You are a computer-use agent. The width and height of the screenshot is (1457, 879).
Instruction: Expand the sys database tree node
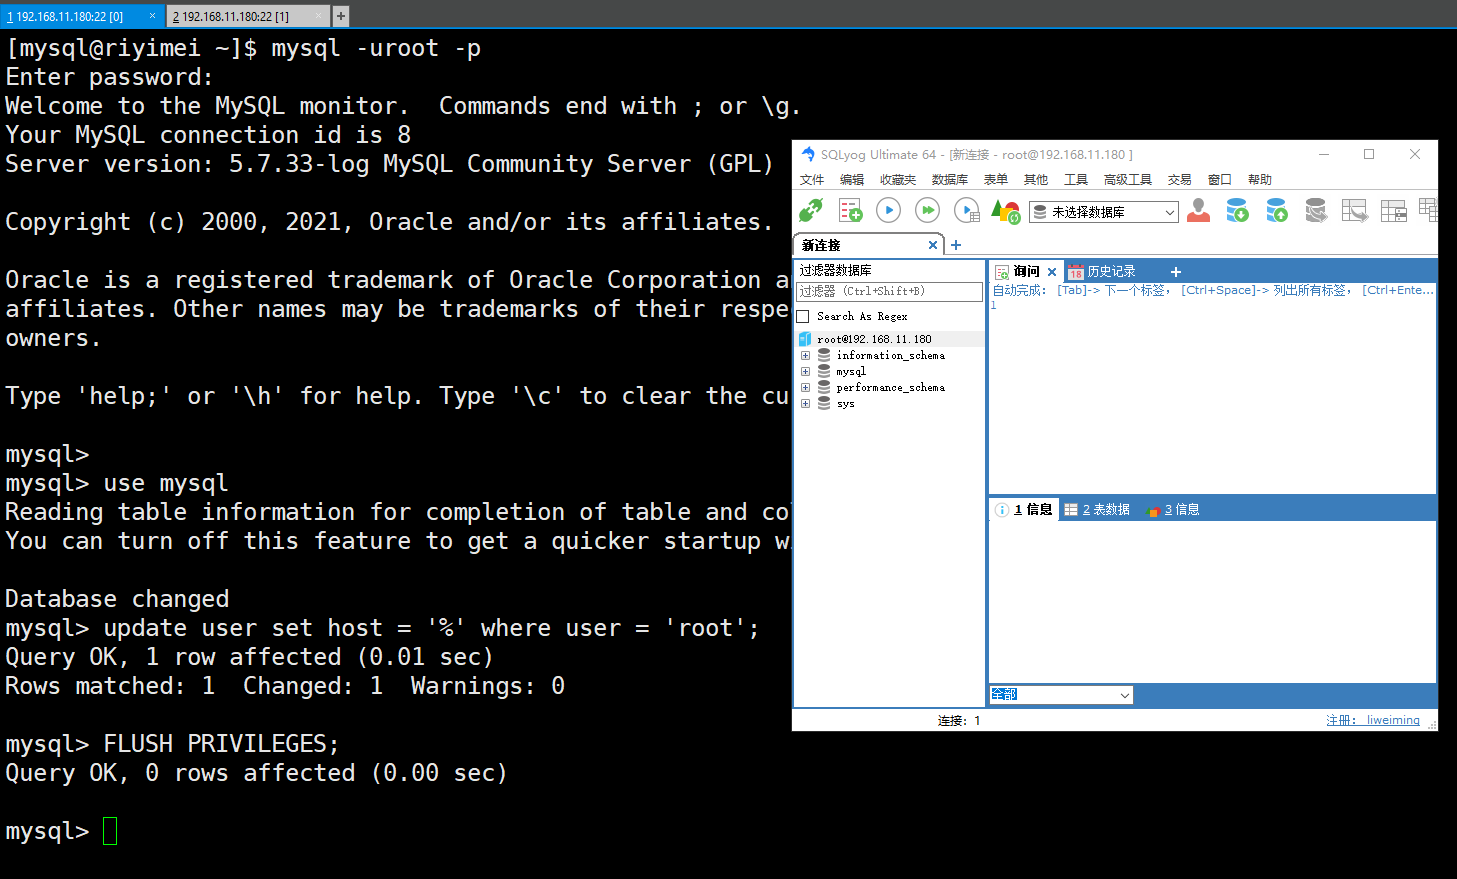805,403
